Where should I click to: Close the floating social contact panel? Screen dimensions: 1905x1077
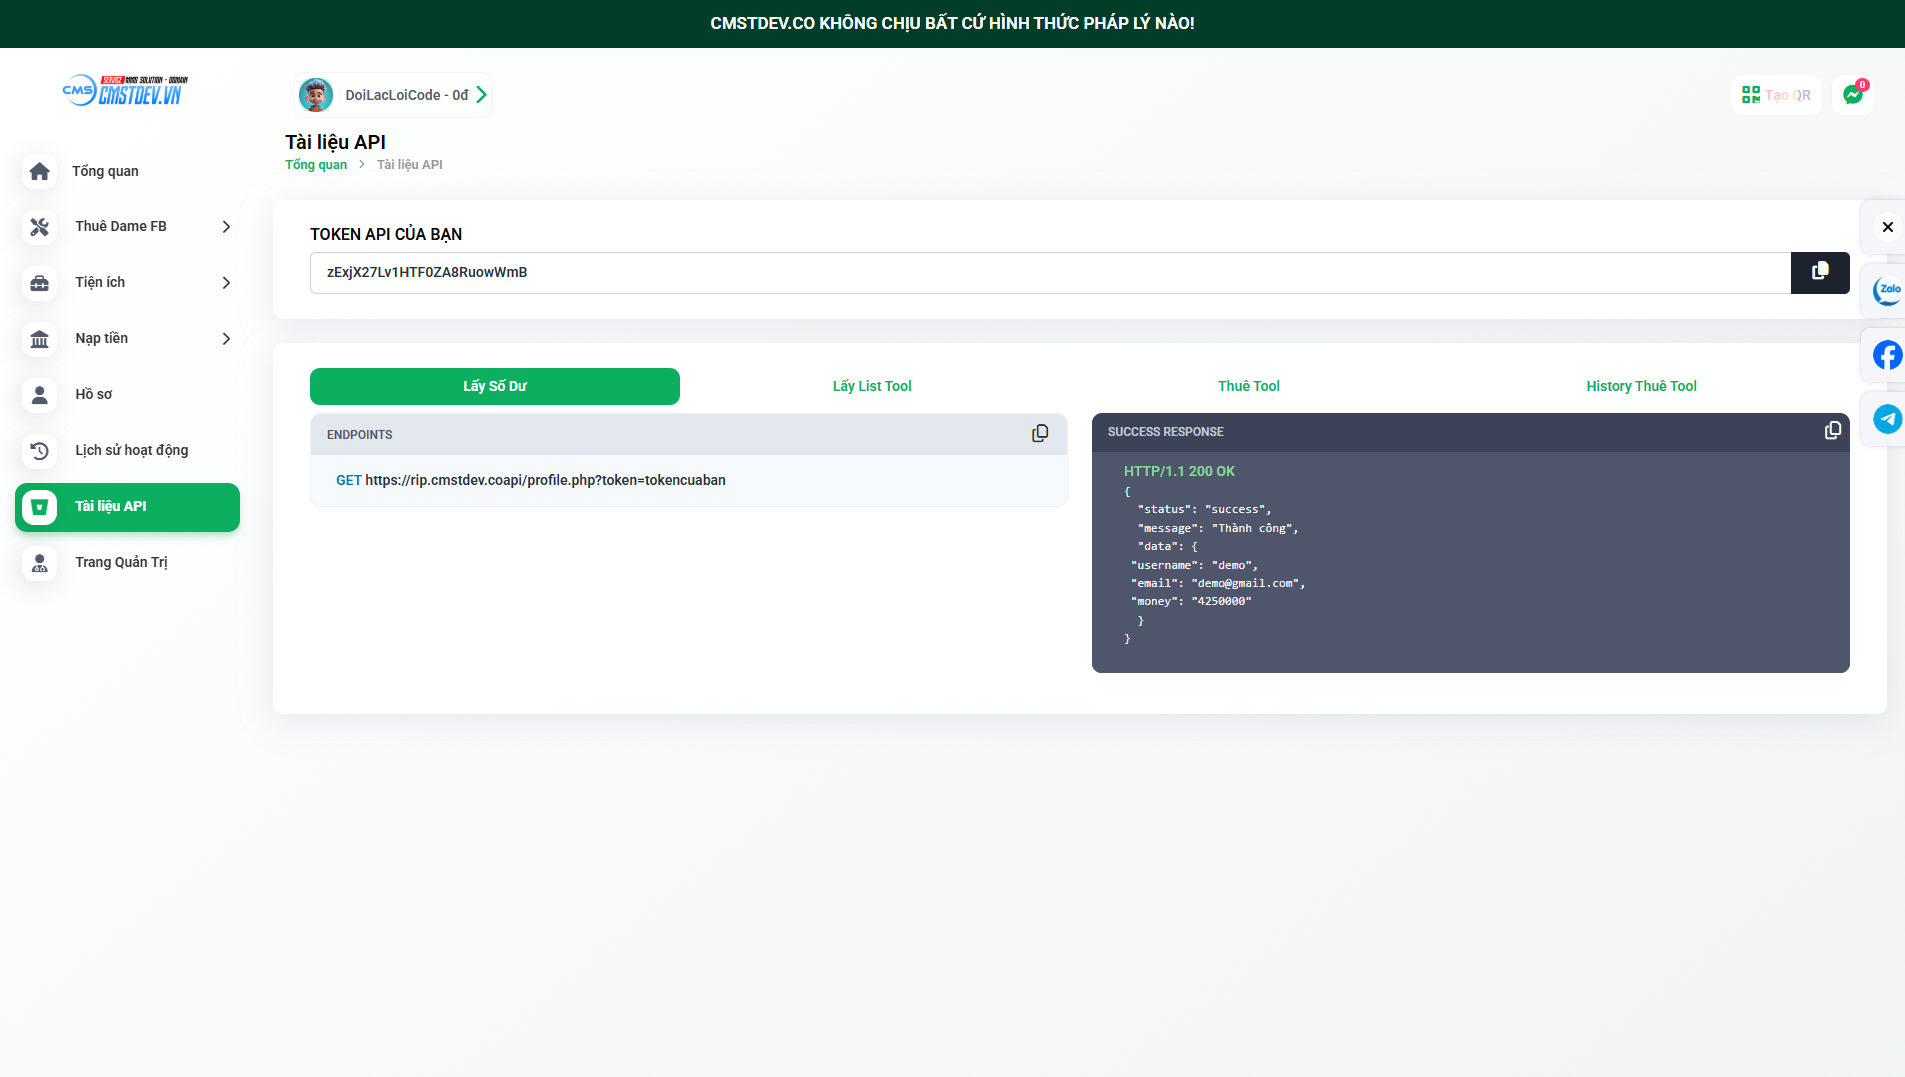[x=1887, y=227]
